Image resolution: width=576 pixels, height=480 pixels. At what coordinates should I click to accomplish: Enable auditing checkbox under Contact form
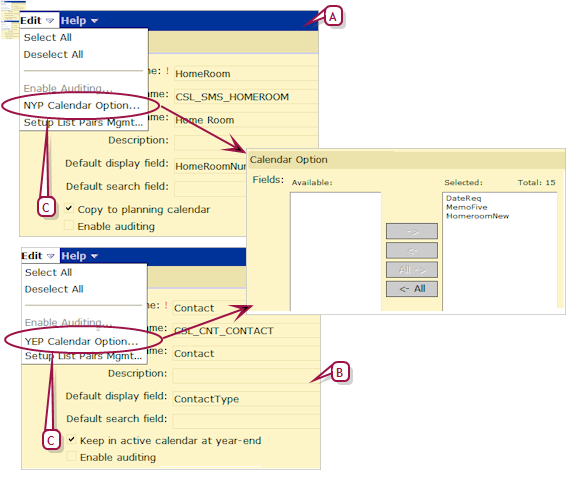click(x=72, y=456)
